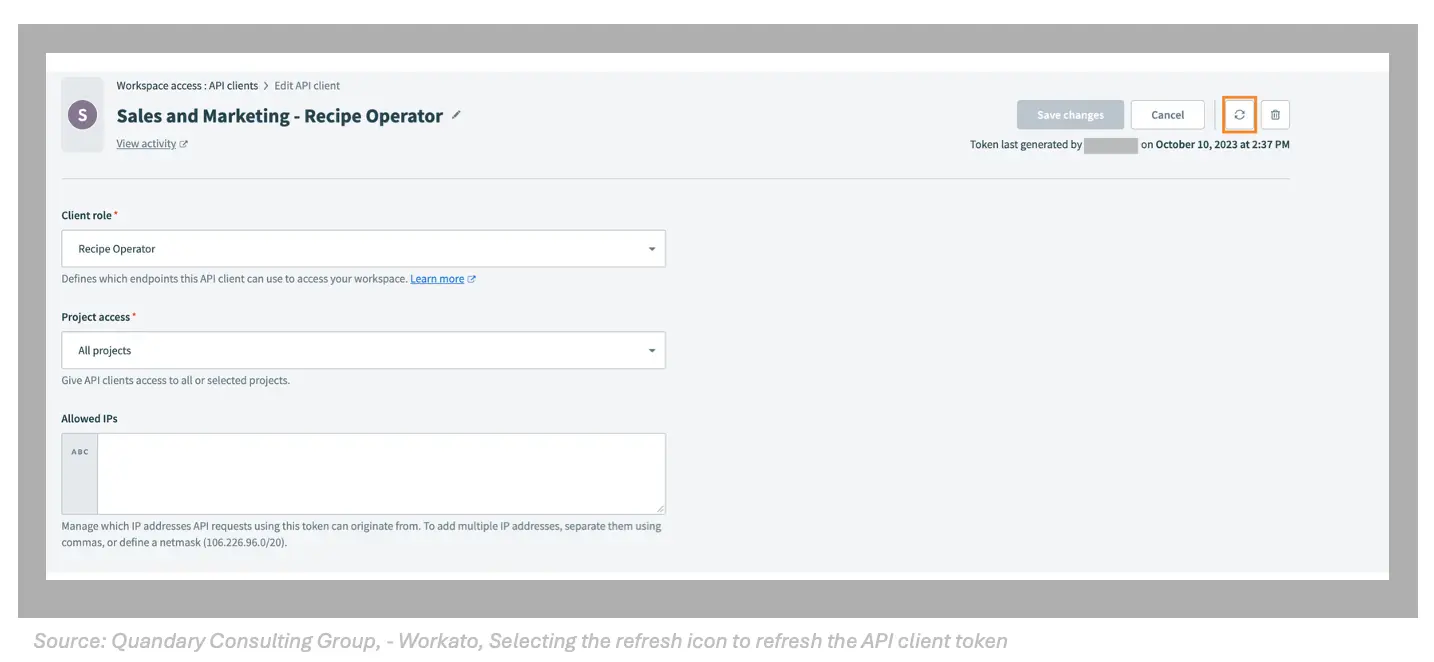1434x662 pixels.
Task: Open the View activity link
Action: pos(146,143)
